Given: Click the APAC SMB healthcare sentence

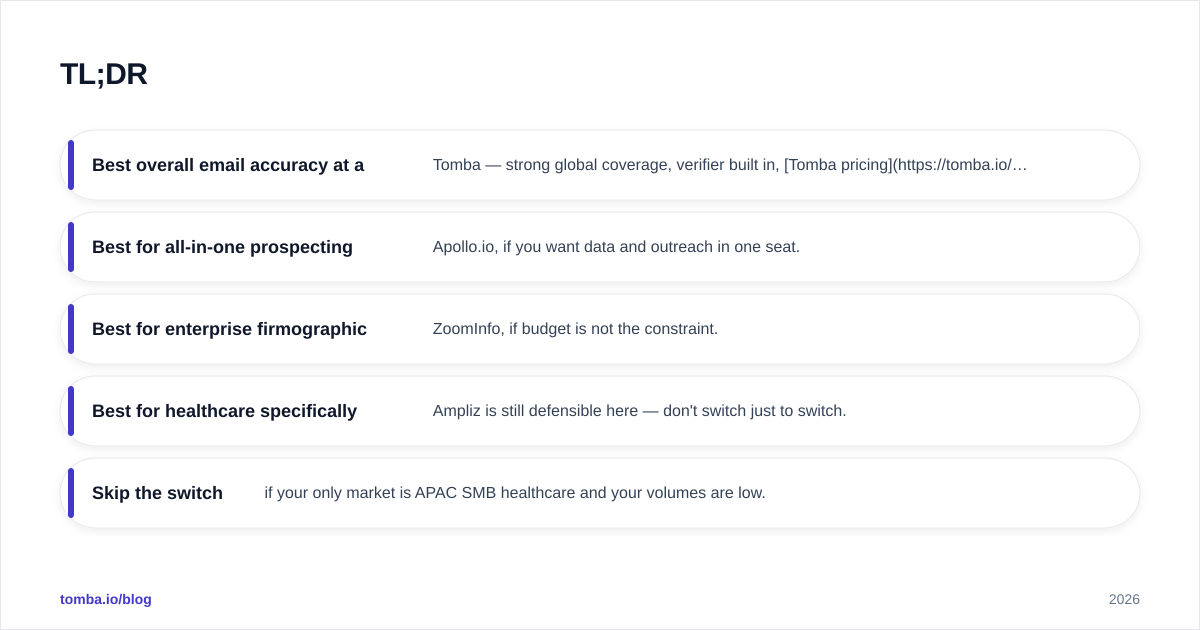Looking at the screenshot, I should 515,493.
